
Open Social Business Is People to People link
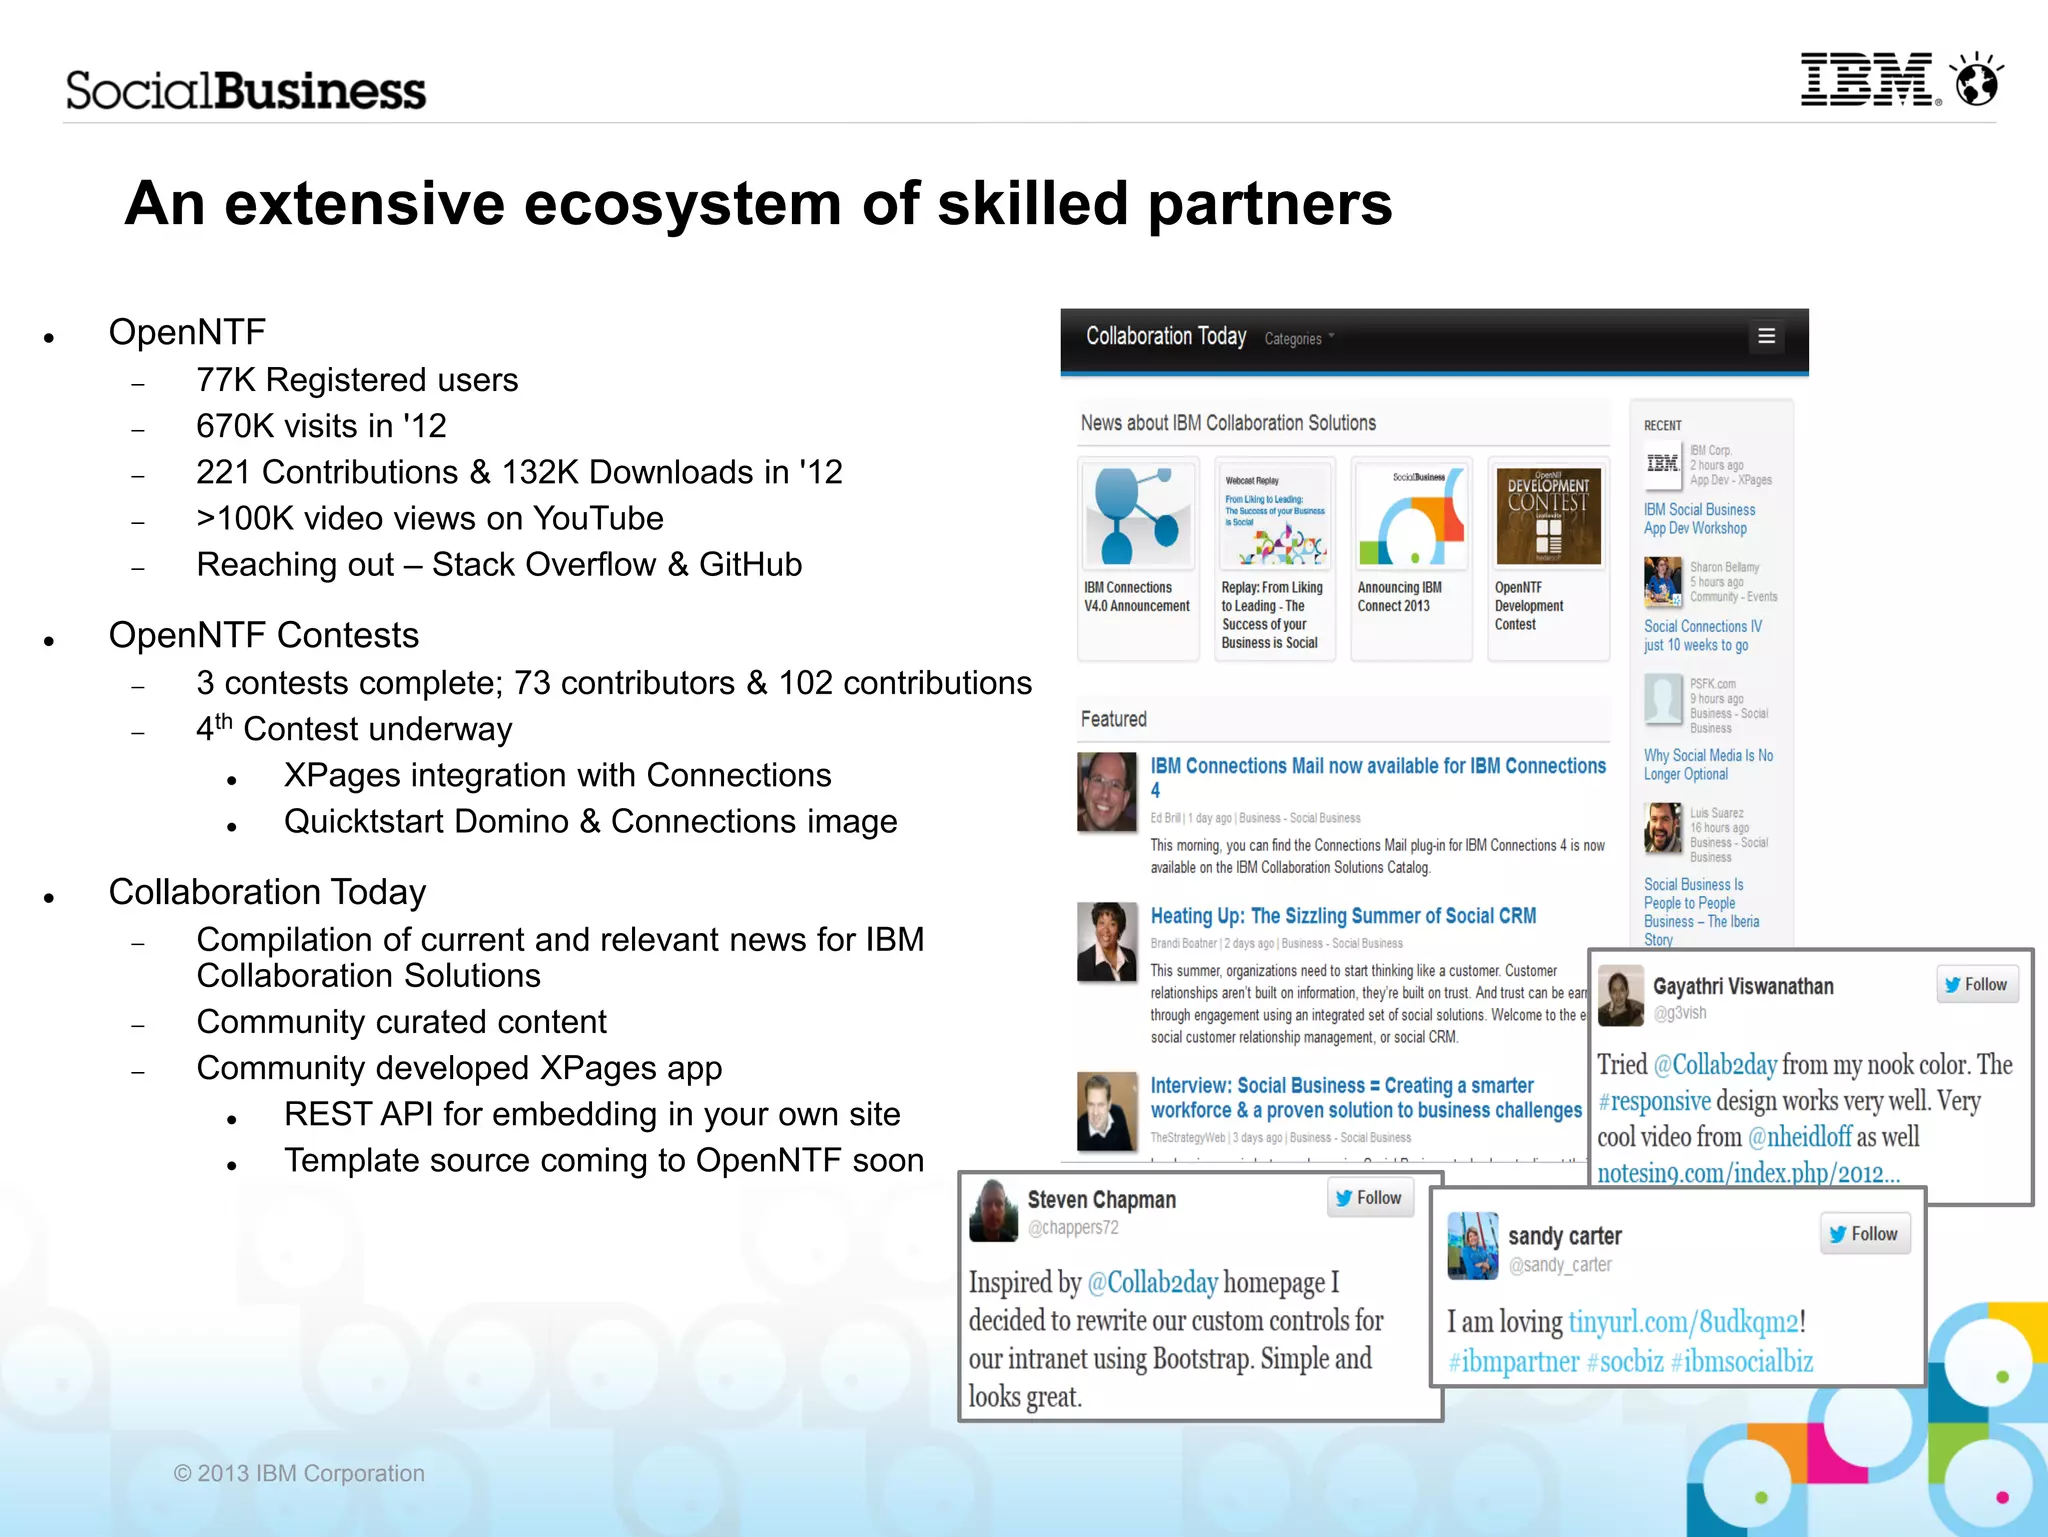pyautogui.click(x=1701, y=912)
